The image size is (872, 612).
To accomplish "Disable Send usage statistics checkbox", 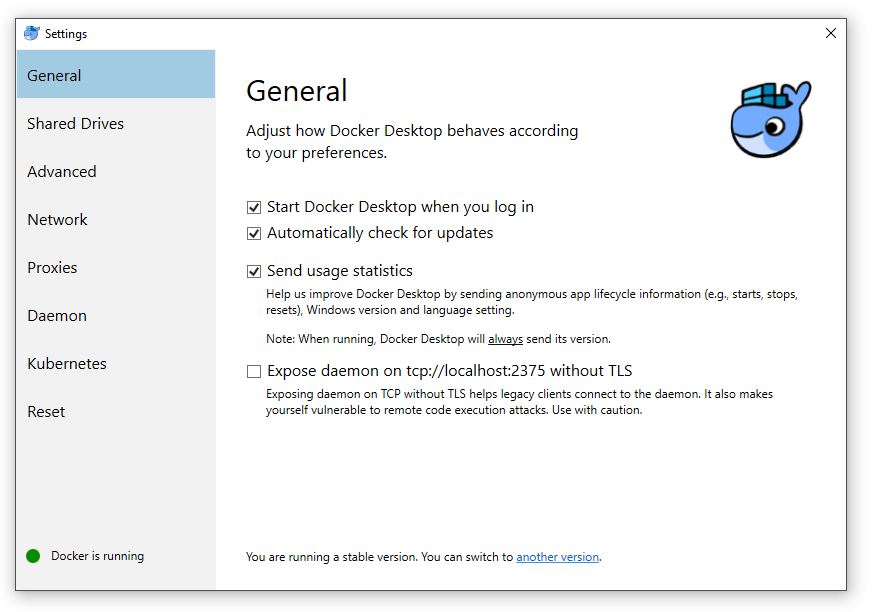I will pyautogui.click(x=254, y=271).
